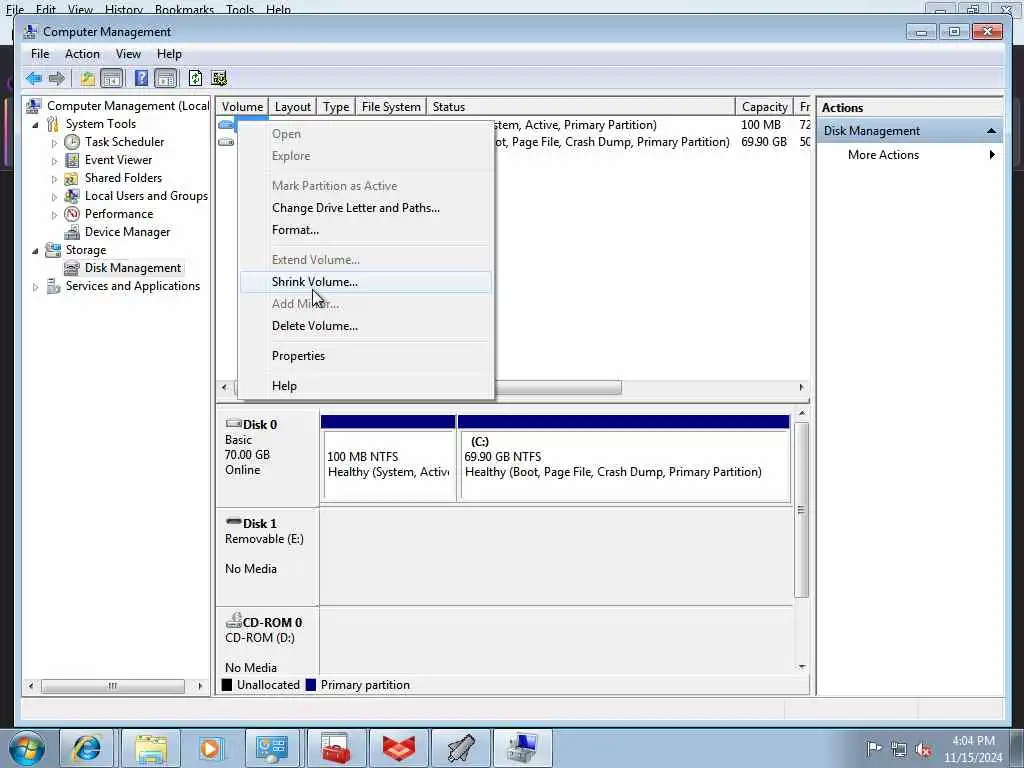Open the View menu in Computer Management
1024x768 pixels.
click(128, 54)
